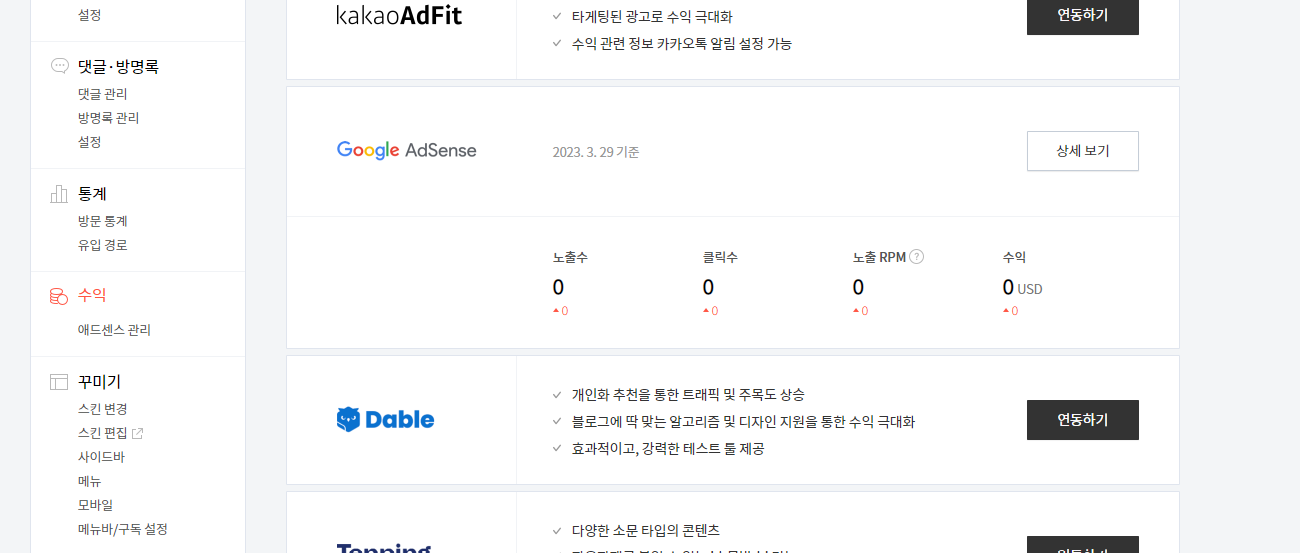Open 유입 경로 menu item
The image size is (1300, 553).
pyautogui.click(x=102, y=245)
